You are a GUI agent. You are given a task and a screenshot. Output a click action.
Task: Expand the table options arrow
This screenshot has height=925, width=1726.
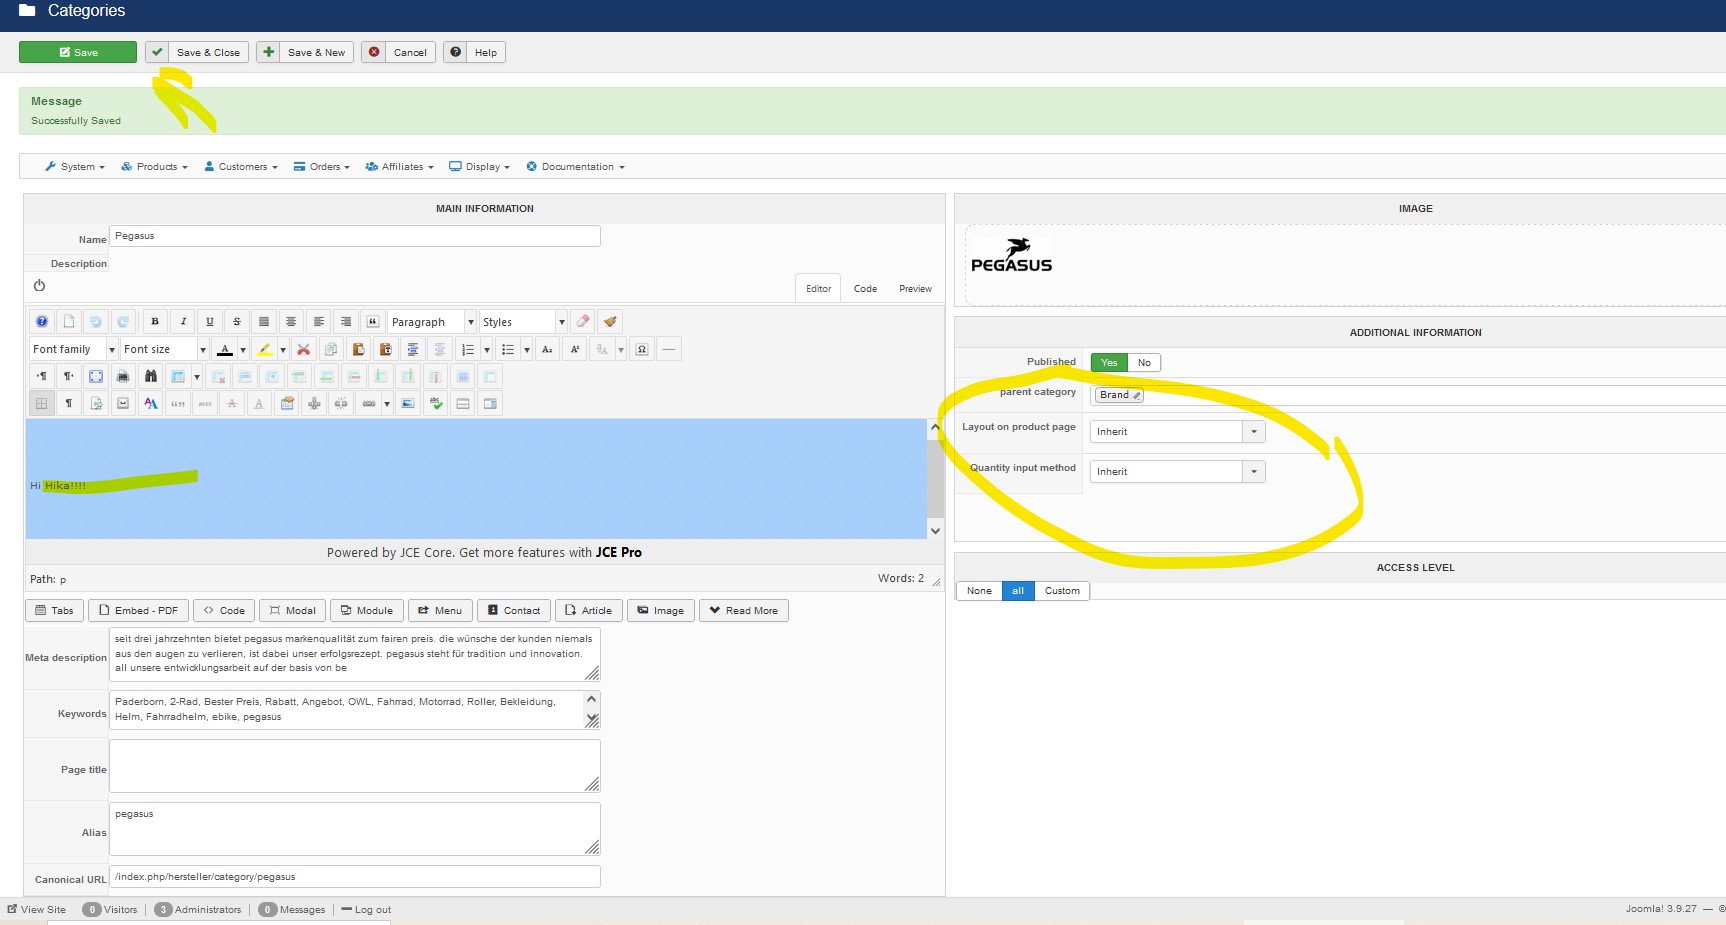(x=197, y=376)
